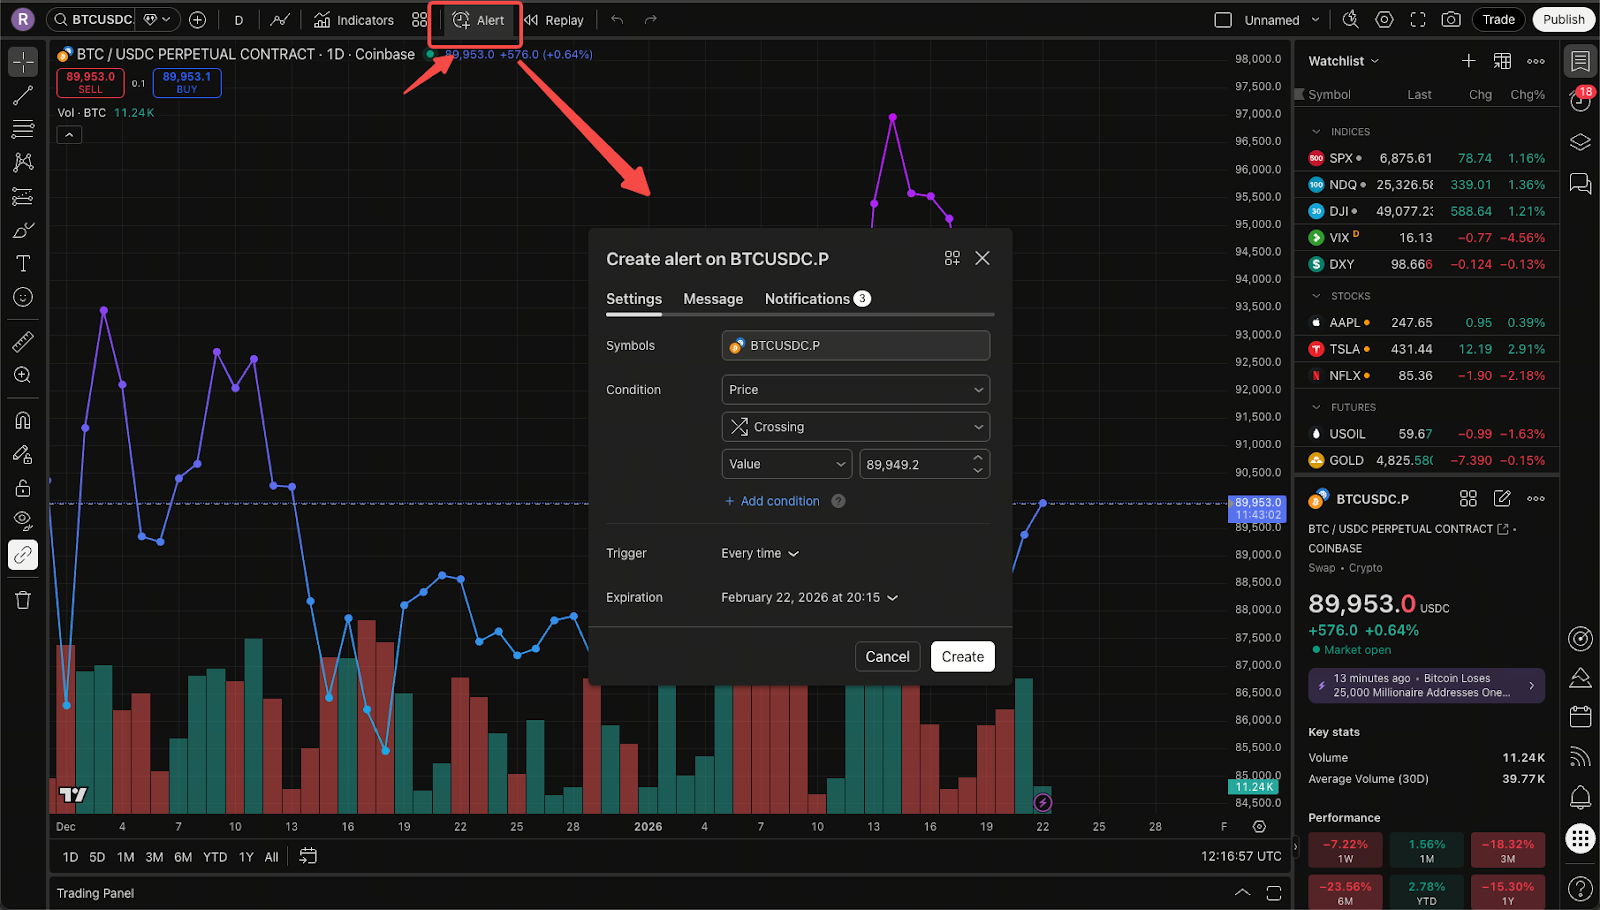Open the Every time trigger dropdown
Viewport: 1600px width, 910px height.
760,554
